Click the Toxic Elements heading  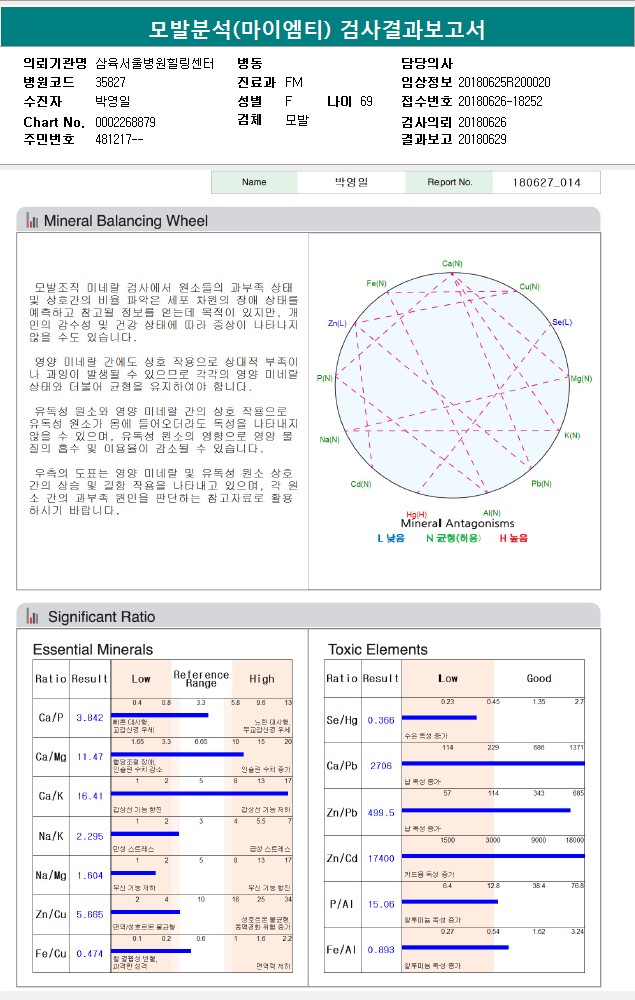tap(378, 650)
